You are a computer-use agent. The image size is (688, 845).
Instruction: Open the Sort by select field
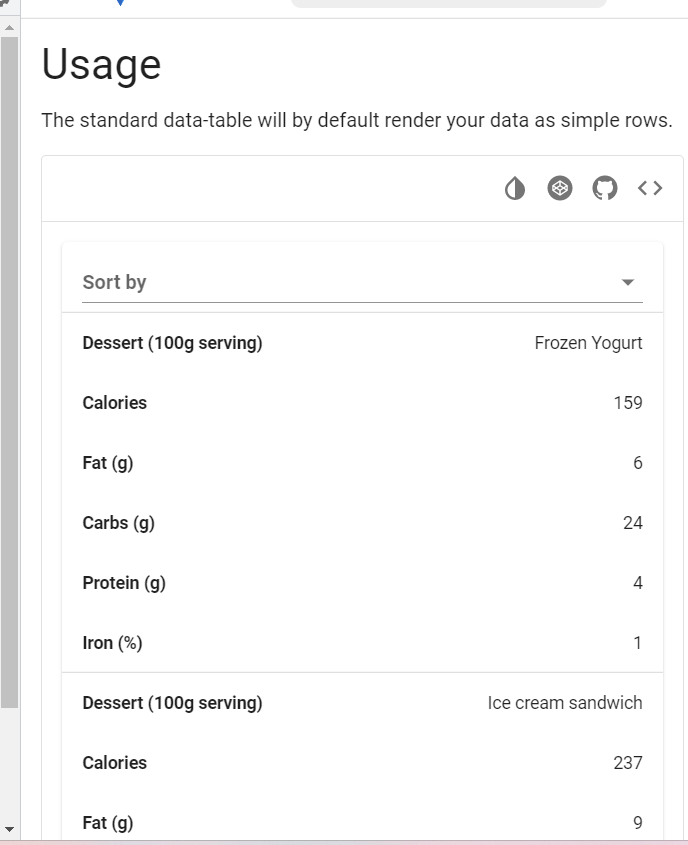(x=362, y=282)
